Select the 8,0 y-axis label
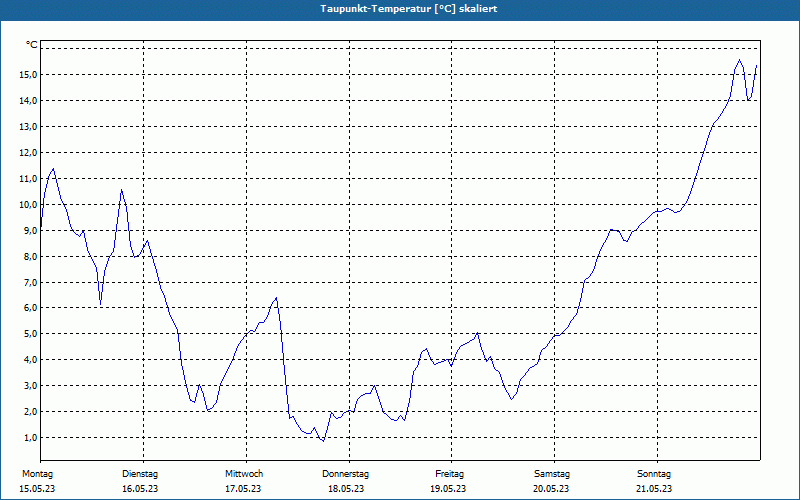 (x=30, y=257)
